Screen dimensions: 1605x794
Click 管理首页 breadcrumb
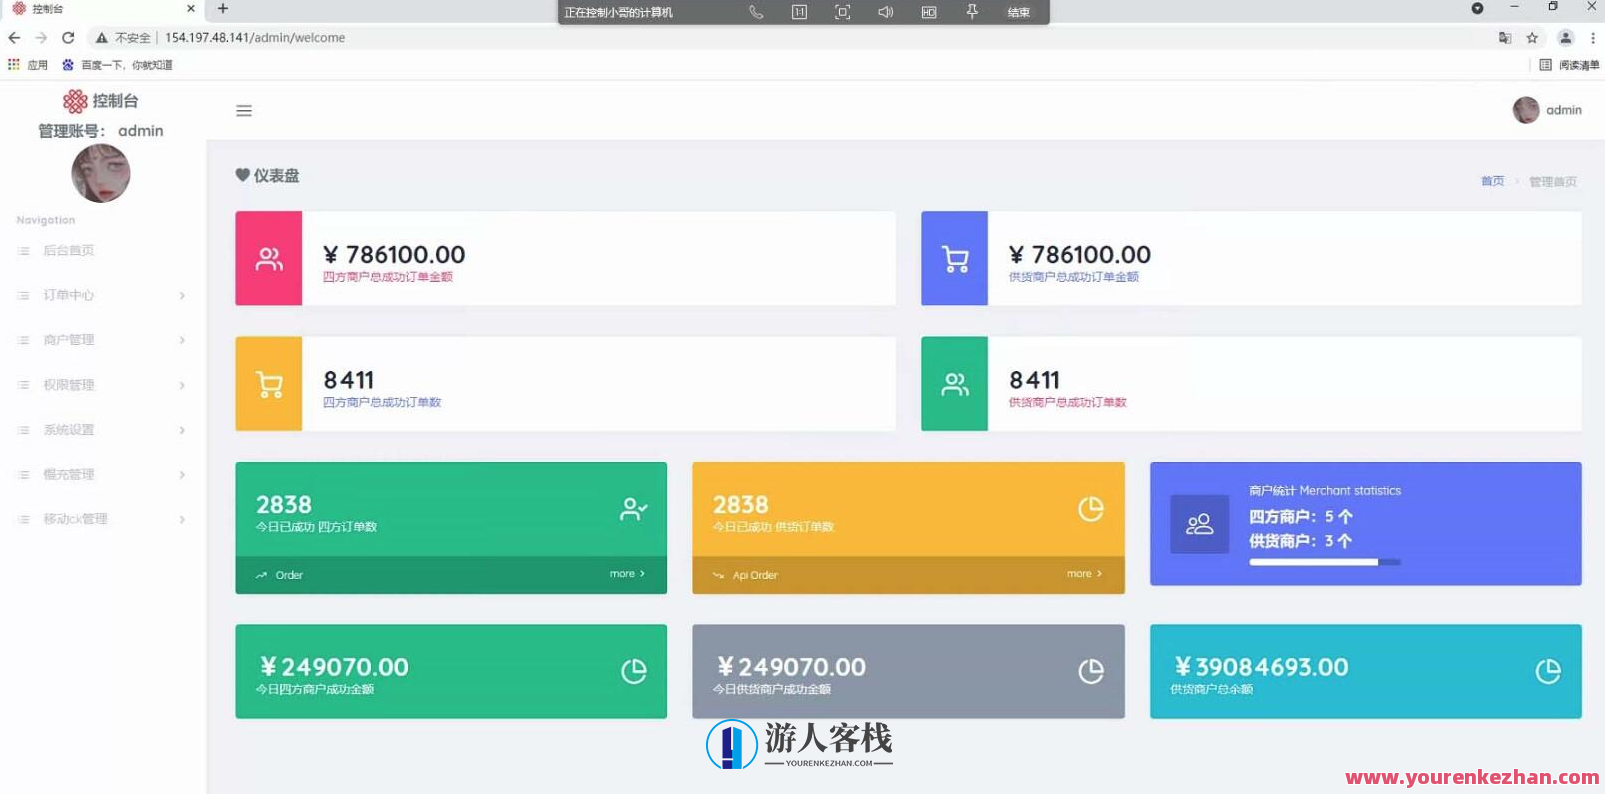click(1553, 182)
